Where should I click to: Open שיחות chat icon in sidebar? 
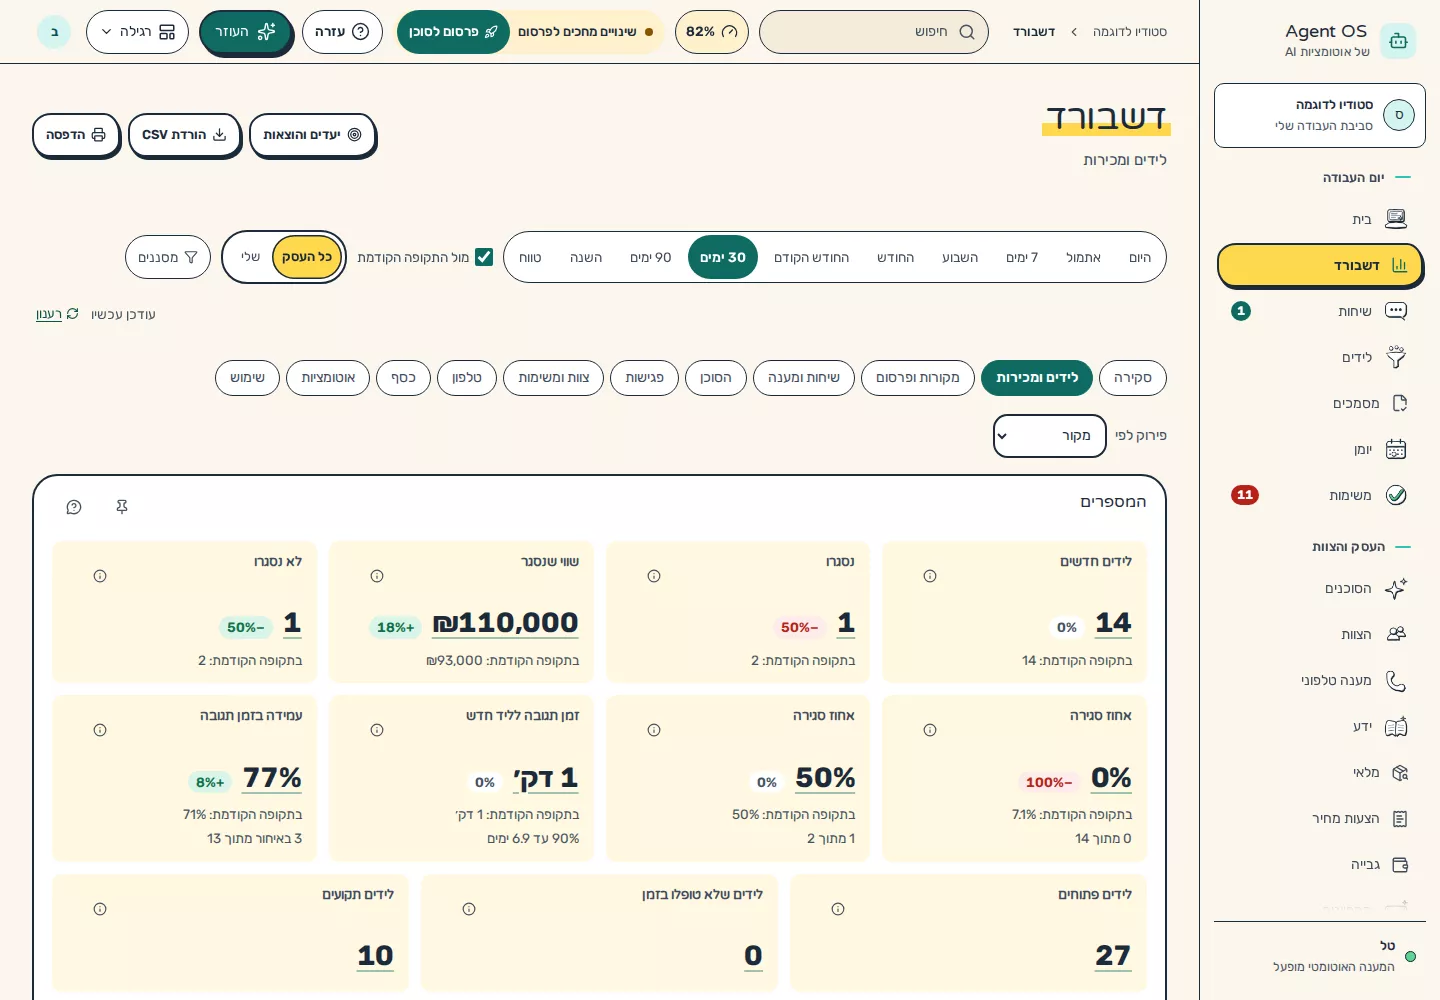[x=1396, y=311]
